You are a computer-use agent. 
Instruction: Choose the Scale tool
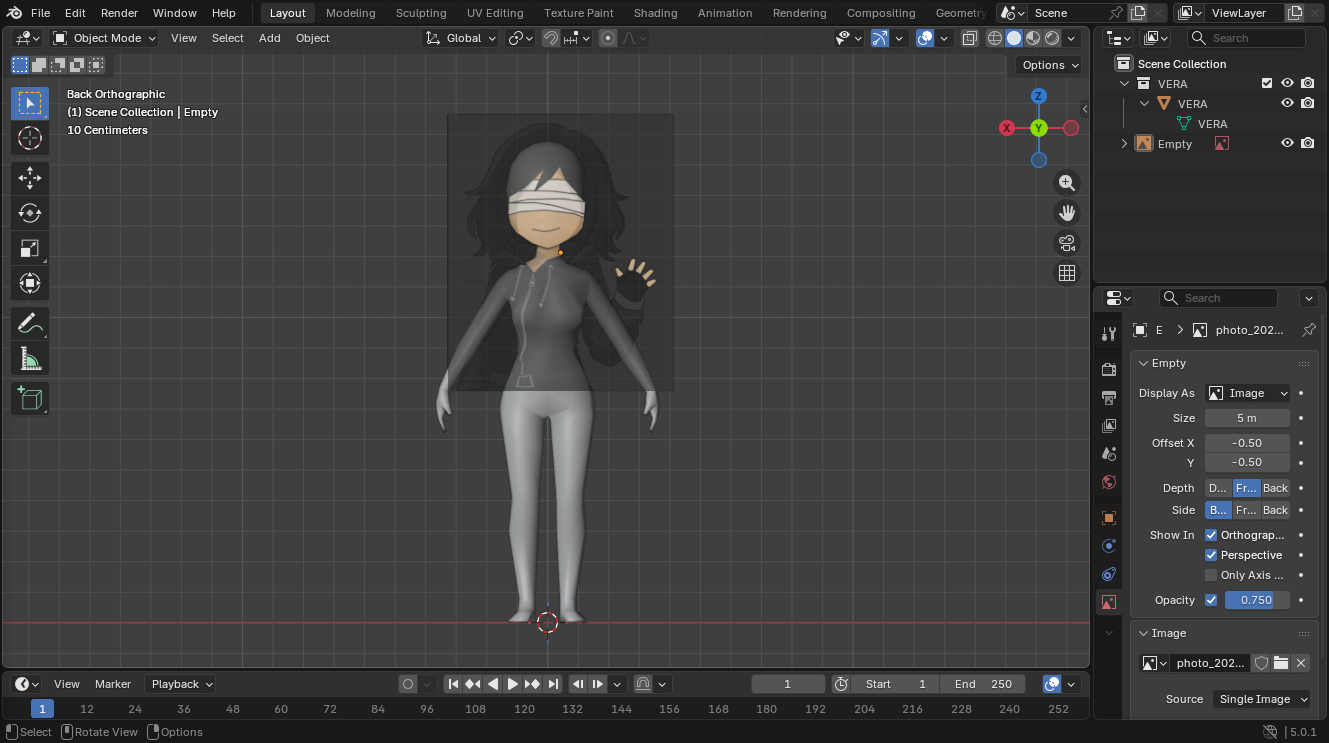coord(30,248)
